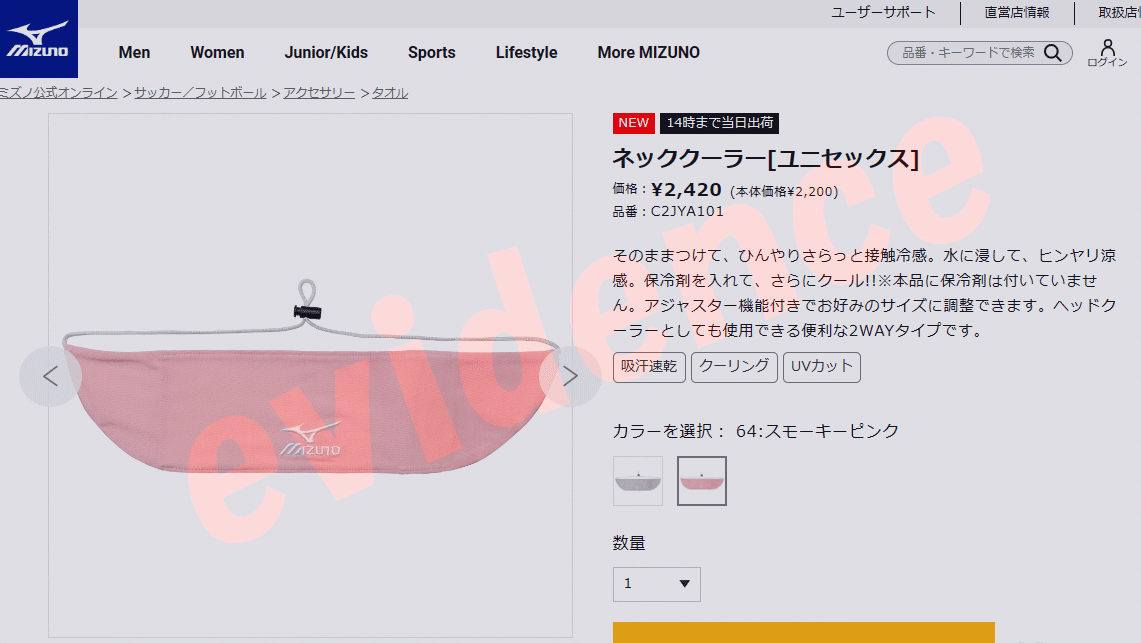This screenshot has height=643, width=1141.
Task: Show previous product image arrow
Action: tap(50, 376)
